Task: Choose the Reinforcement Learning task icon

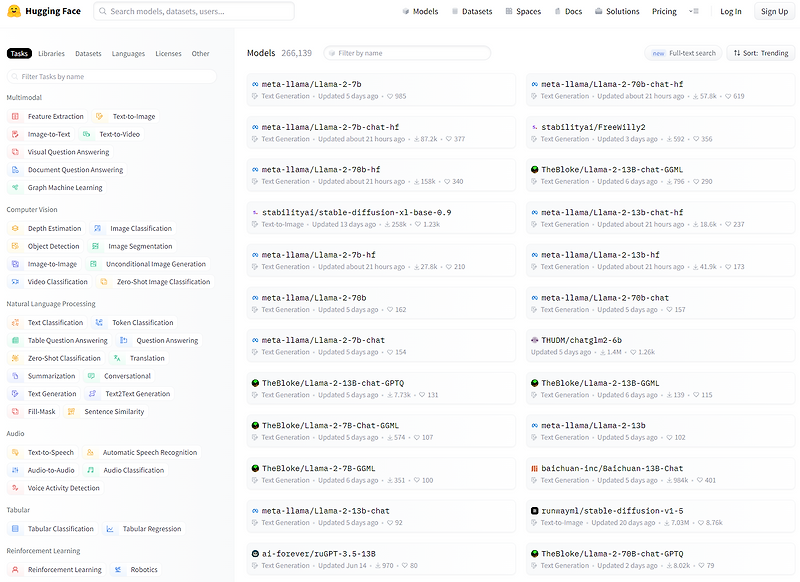Action: [15, 570]
